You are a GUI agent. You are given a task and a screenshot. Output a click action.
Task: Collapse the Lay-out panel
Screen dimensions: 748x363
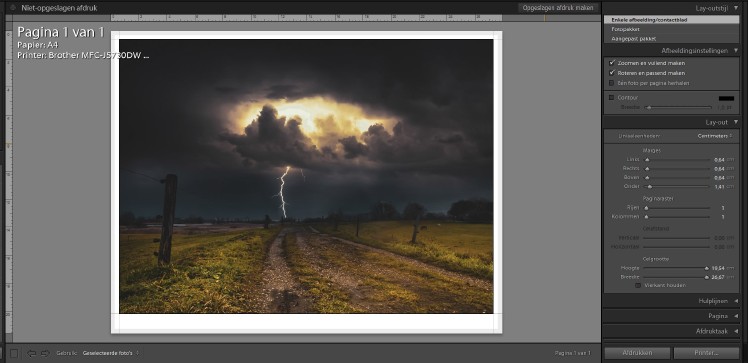click(736, 122)
